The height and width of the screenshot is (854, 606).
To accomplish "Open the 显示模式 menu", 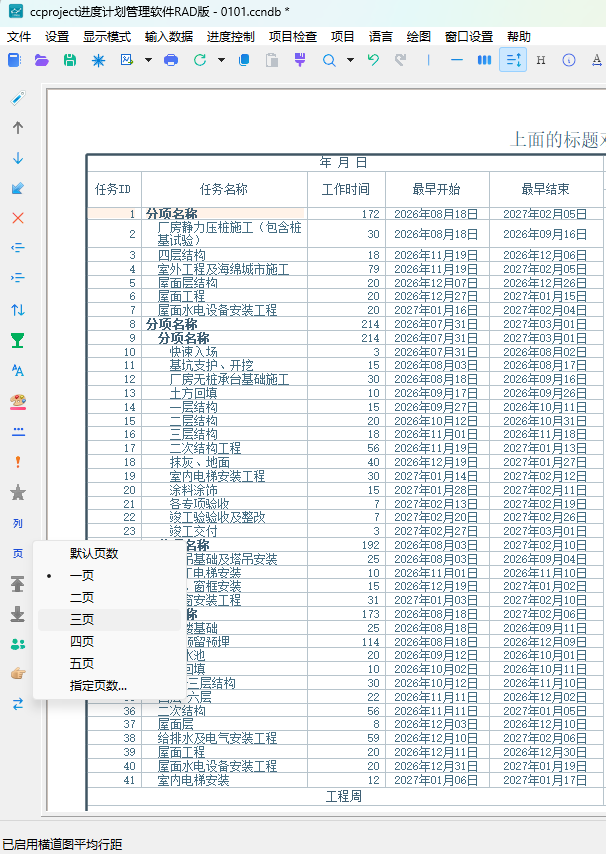I will point(107,36).
